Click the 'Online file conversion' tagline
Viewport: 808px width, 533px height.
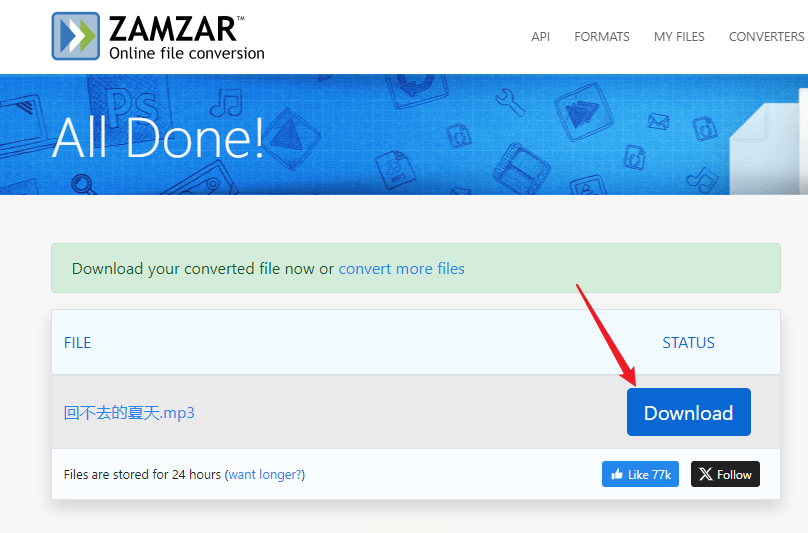tap(186, 53)
